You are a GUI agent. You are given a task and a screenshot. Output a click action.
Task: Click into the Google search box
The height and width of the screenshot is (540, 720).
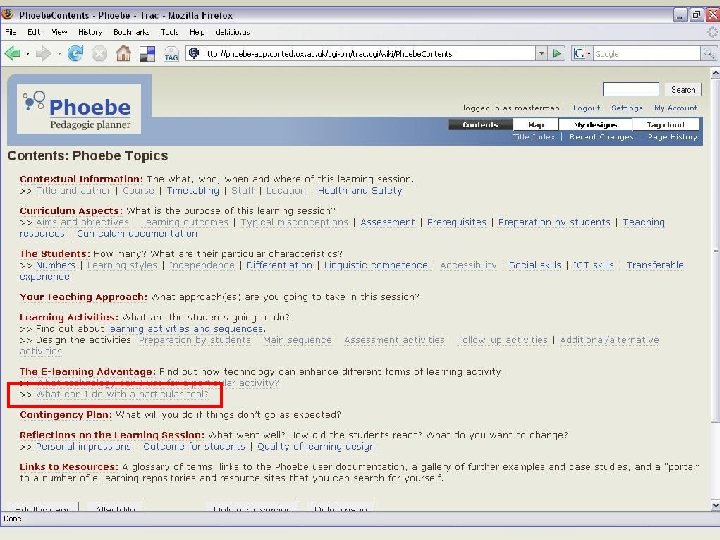click(647, 54)
